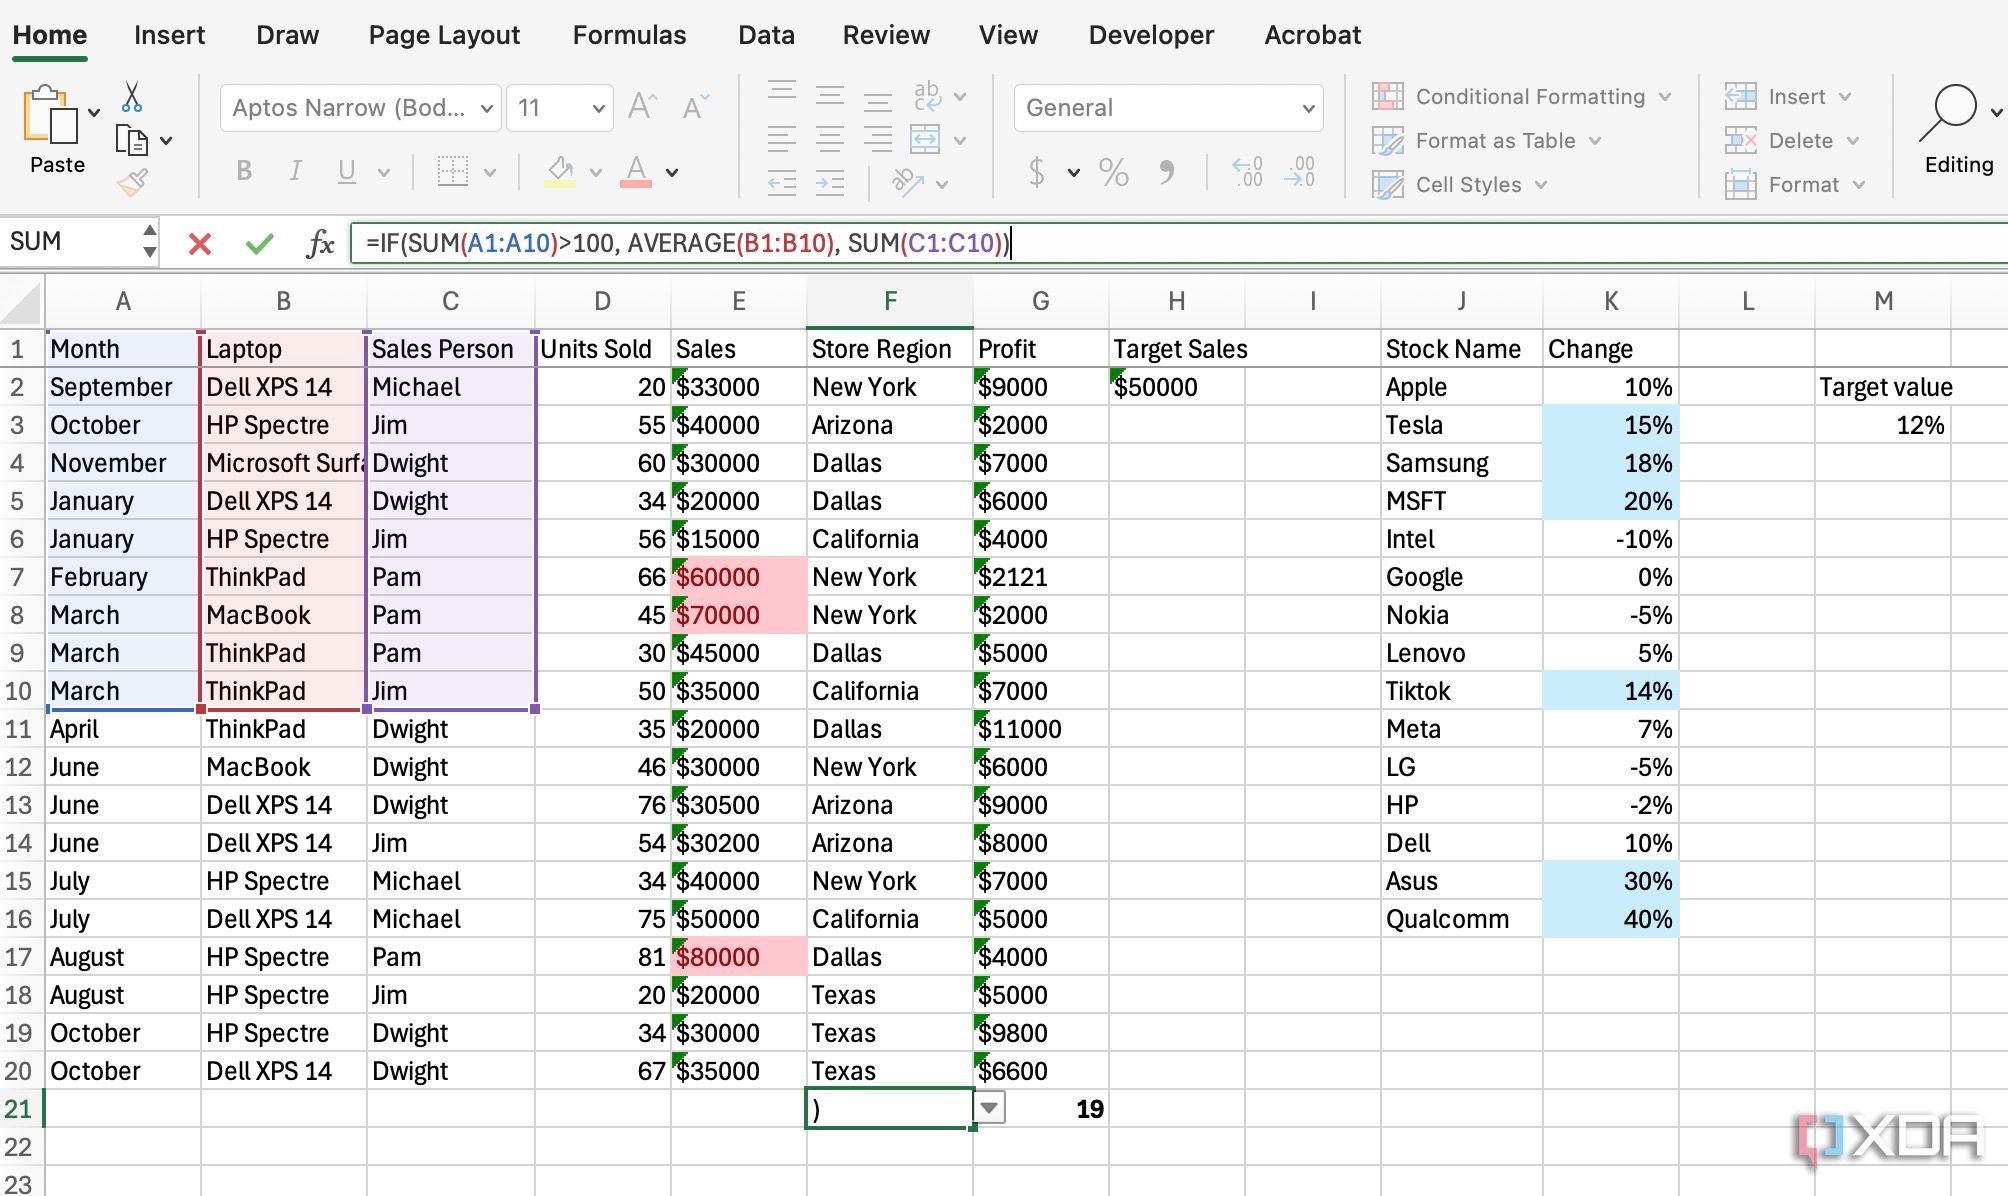
Task: Click the Format as Table icon
Action: click(x=1388, y=140)
